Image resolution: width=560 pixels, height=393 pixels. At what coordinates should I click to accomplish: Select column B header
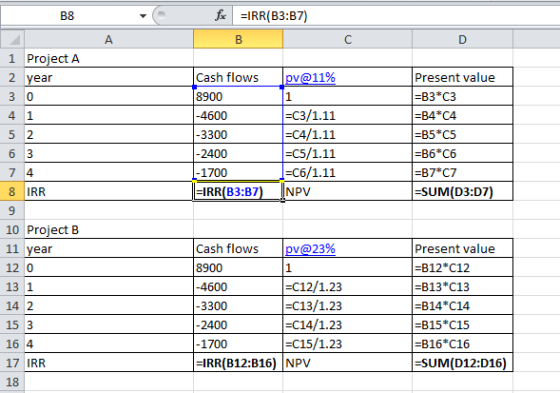(238, 39)
